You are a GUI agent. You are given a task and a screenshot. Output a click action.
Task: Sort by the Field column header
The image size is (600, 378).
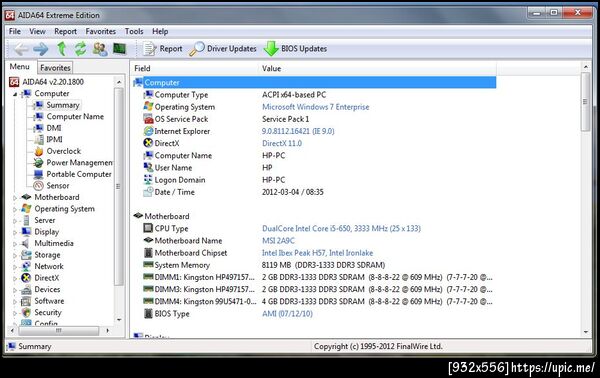[x=194, y=68]
